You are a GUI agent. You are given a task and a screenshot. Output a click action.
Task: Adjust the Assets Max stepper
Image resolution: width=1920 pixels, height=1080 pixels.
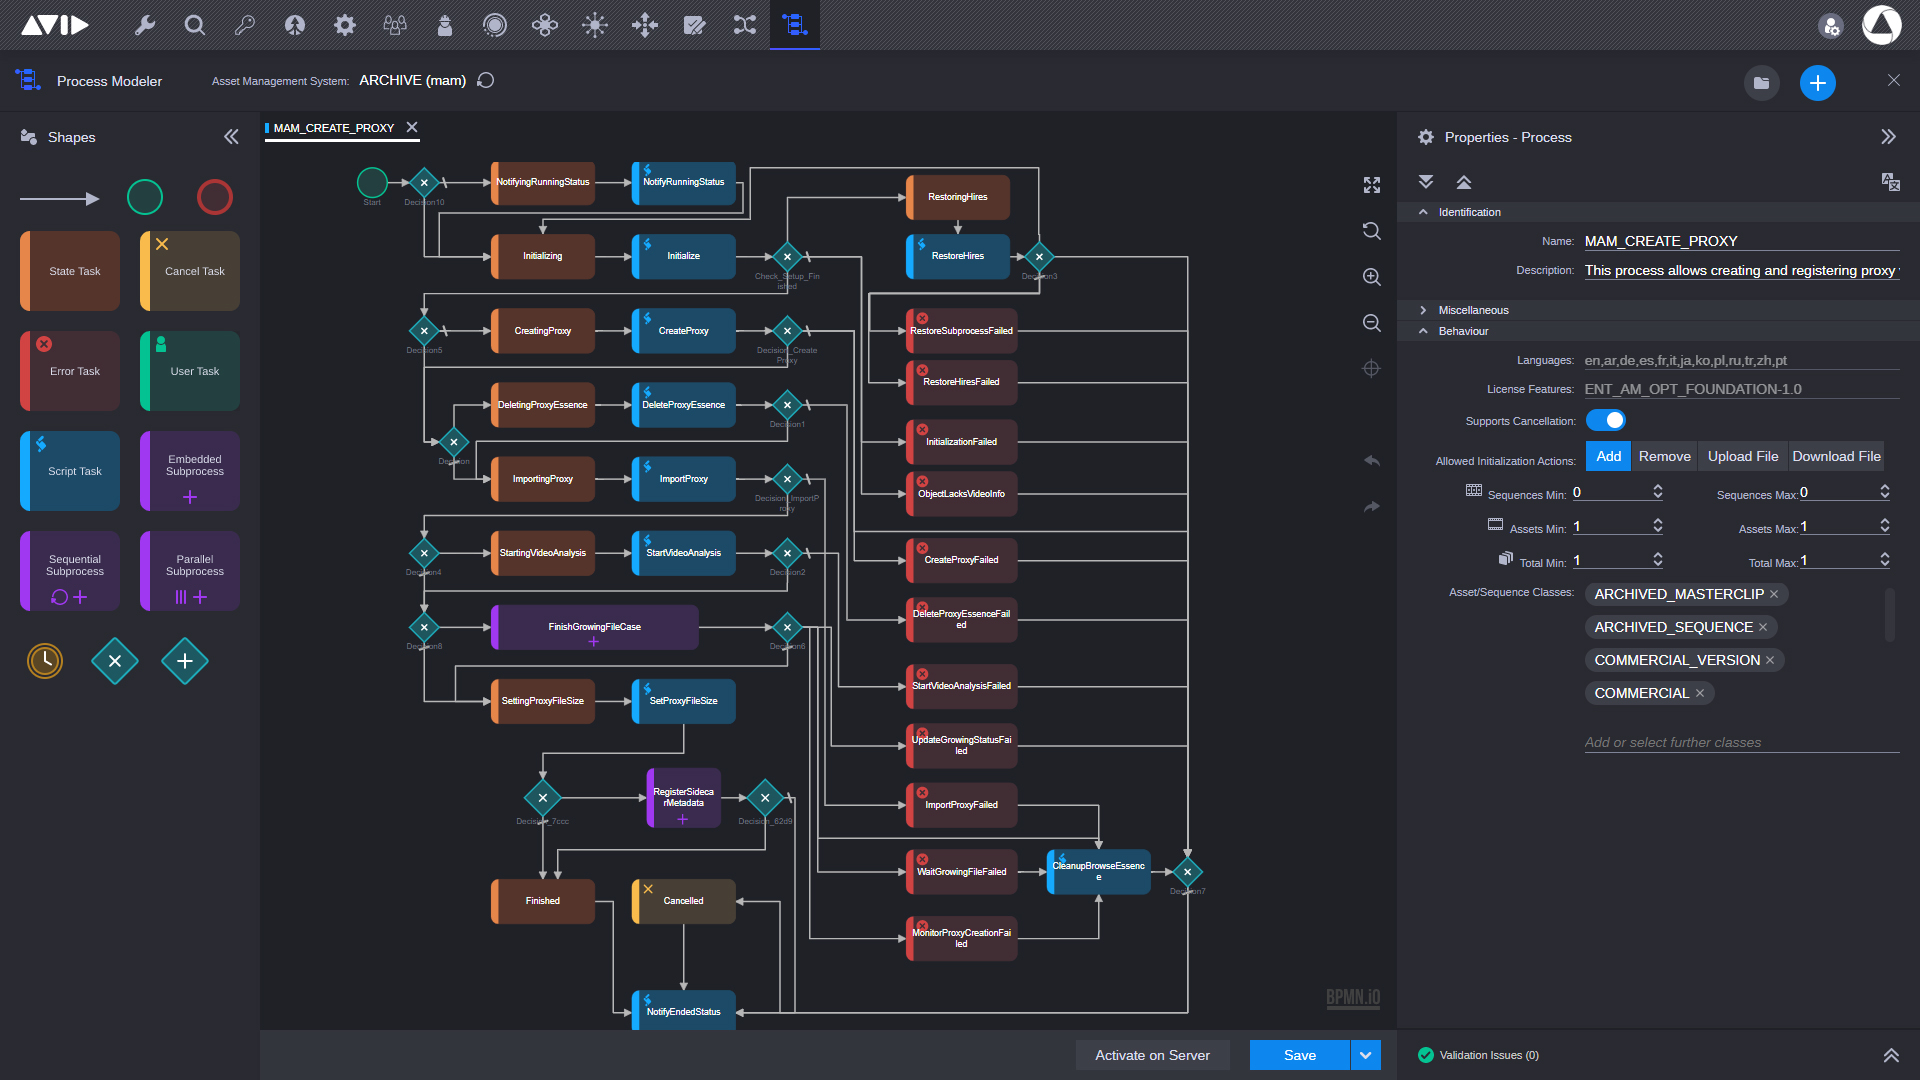(x=1885, y=526)
